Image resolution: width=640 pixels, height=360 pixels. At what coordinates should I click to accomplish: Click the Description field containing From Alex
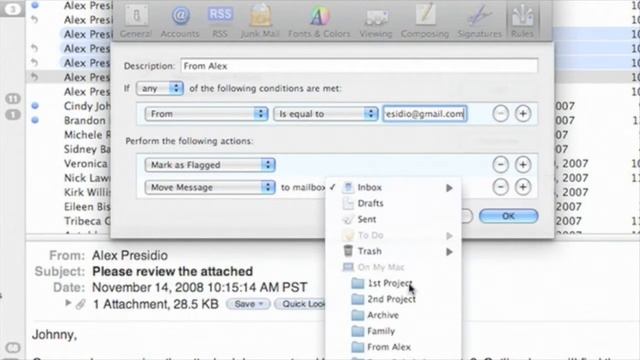point(359,66)
